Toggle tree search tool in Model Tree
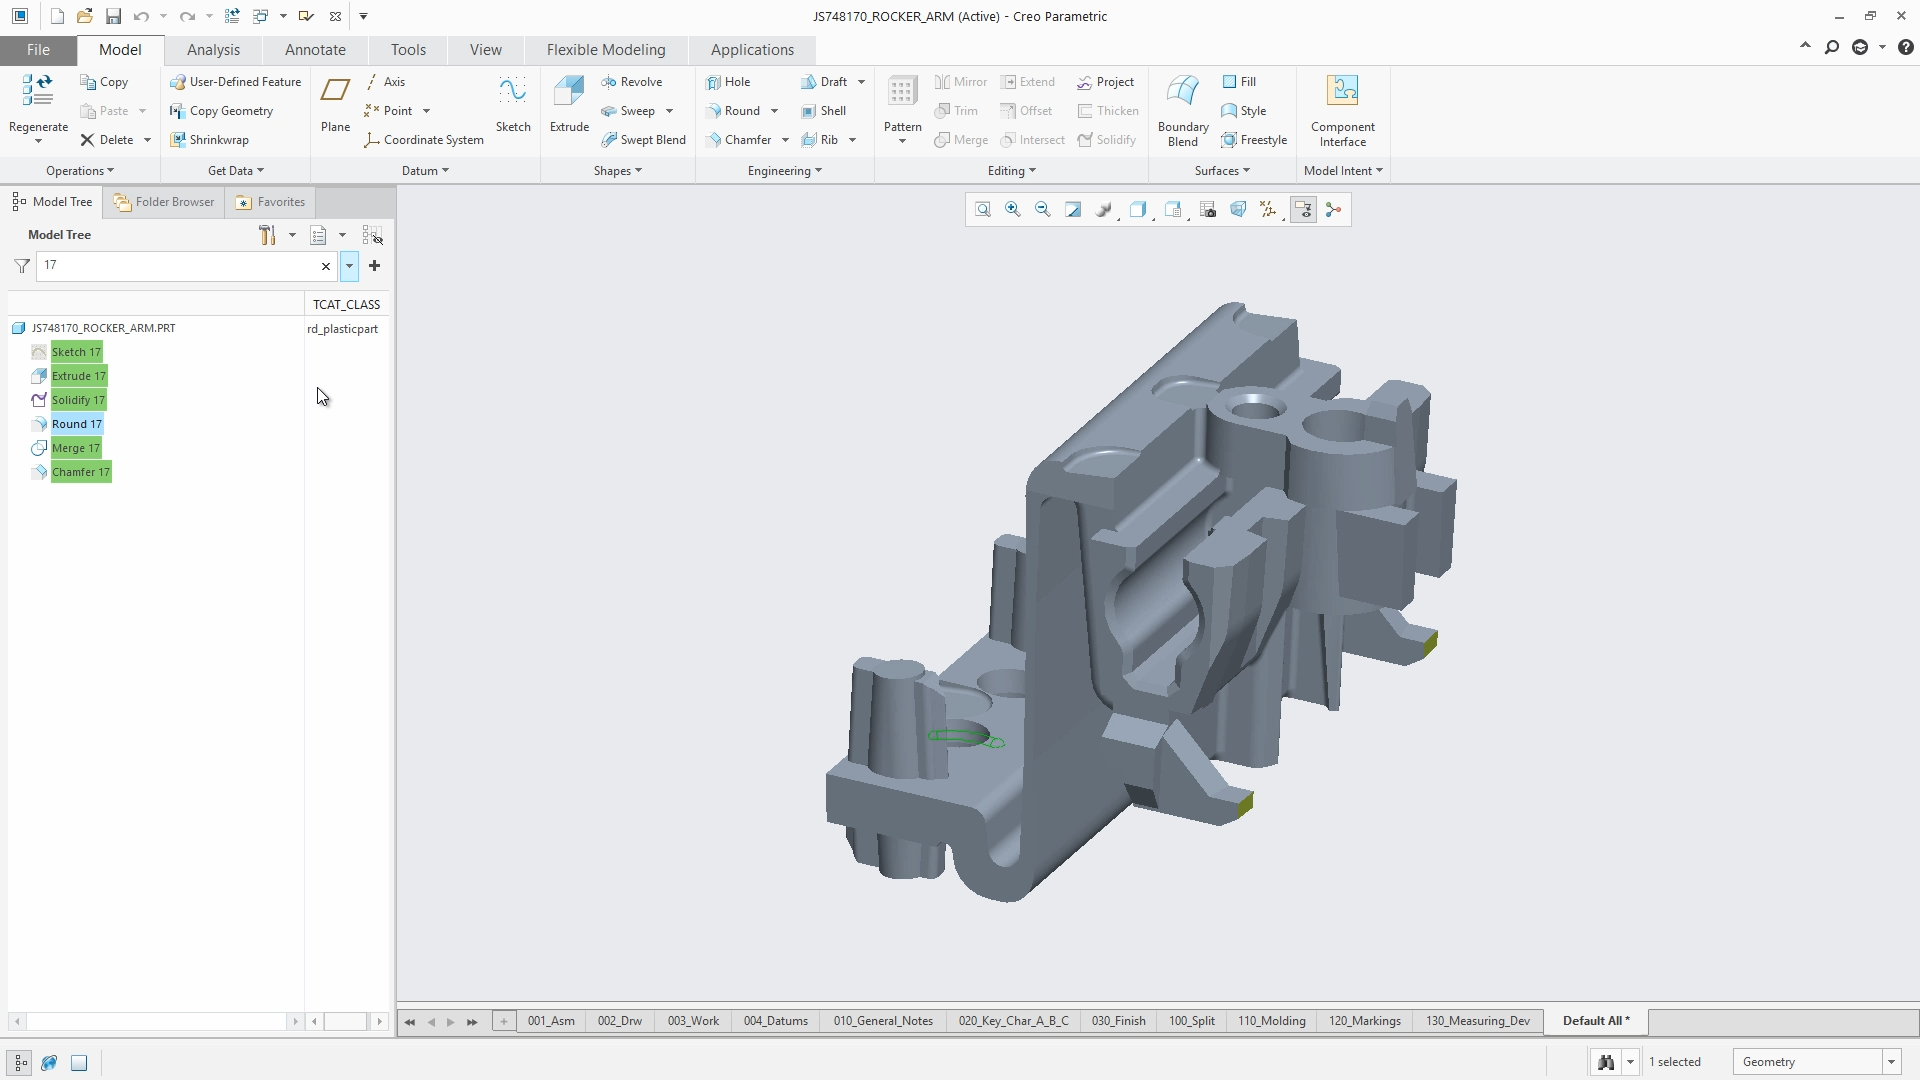This screenshot has height=1080, width=1920. tap(372, 235)
